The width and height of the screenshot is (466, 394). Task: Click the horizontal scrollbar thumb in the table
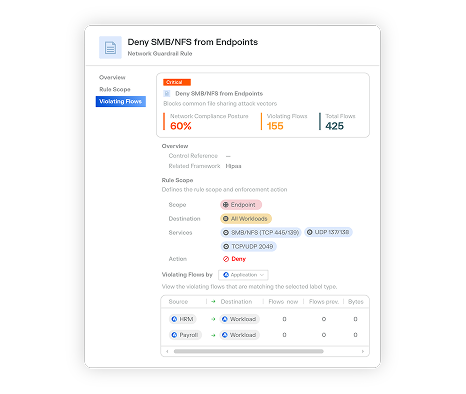tap(249, 351)
